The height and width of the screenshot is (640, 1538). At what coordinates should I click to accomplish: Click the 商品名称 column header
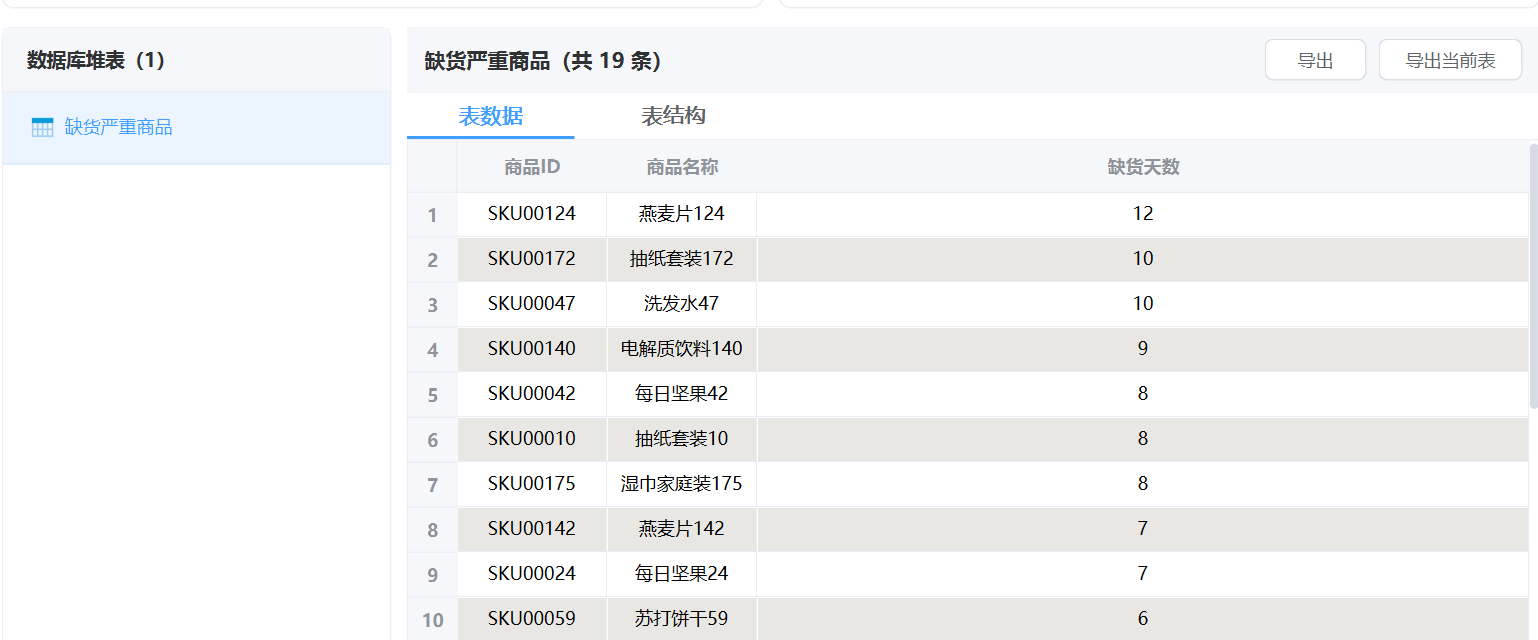[x=682, y=167]
